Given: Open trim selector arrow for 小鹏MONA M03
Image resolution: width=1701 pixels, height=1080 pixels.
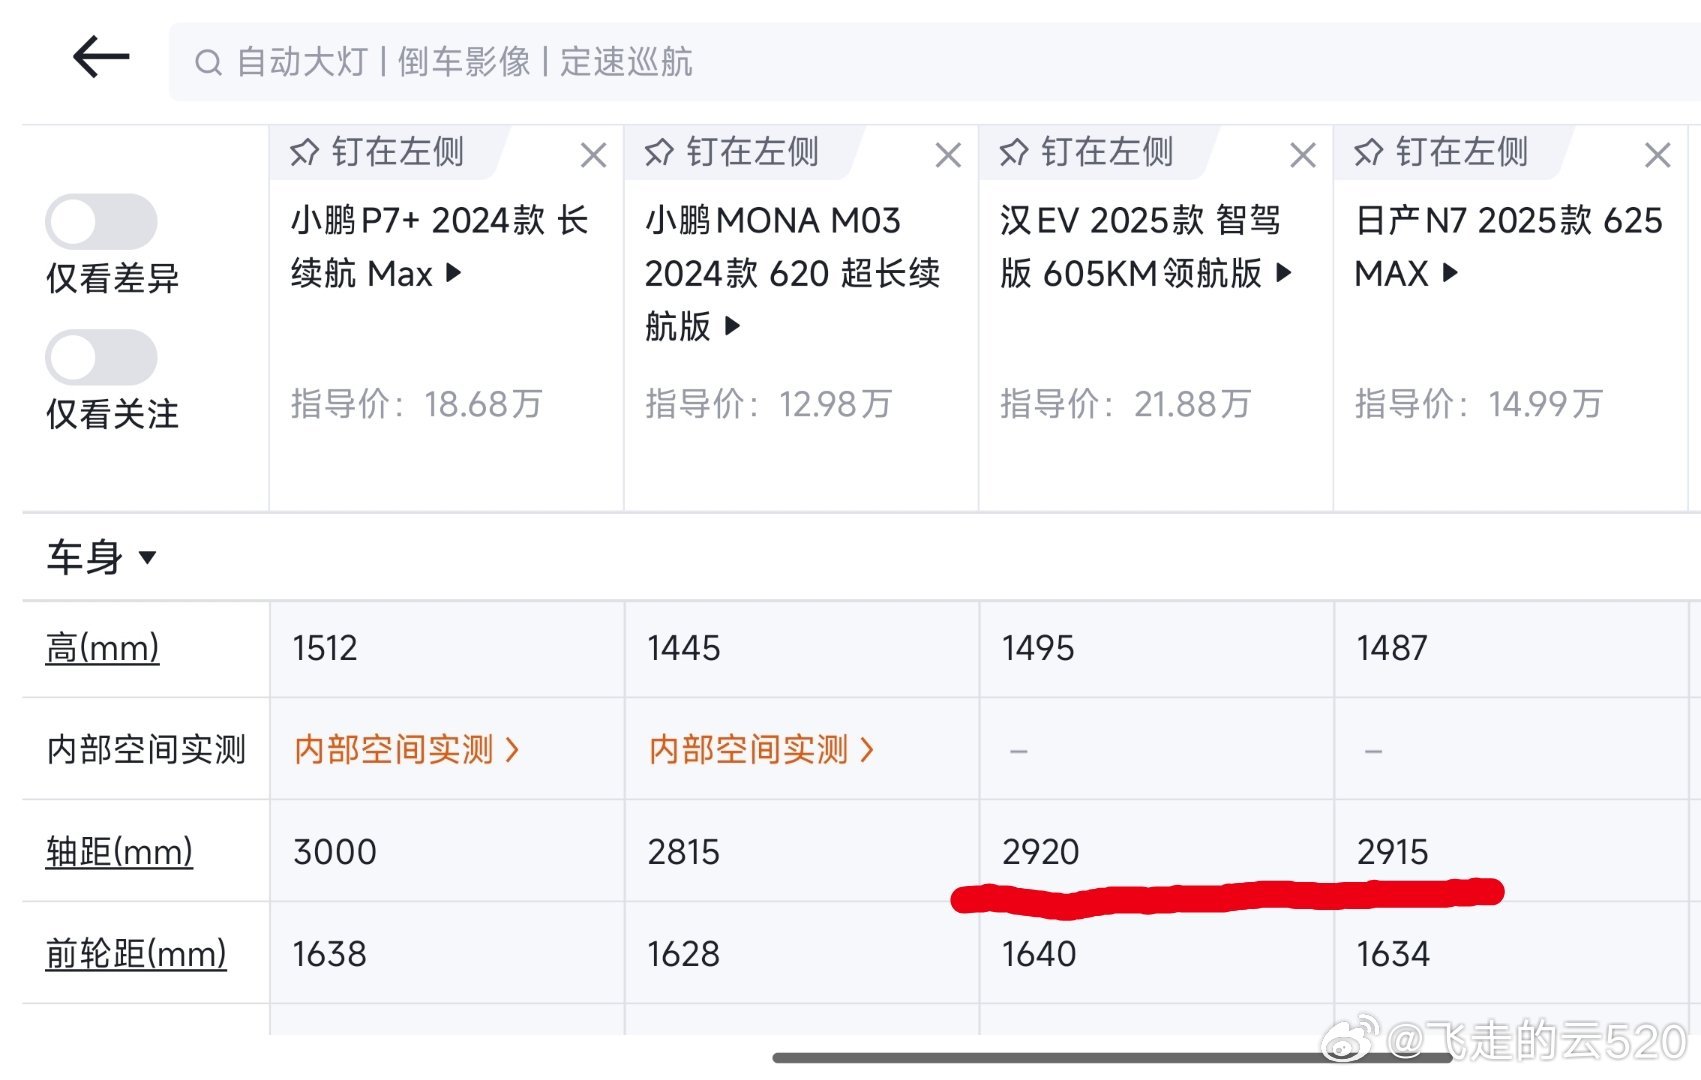Looking at the screenshot, I should 733,325.
